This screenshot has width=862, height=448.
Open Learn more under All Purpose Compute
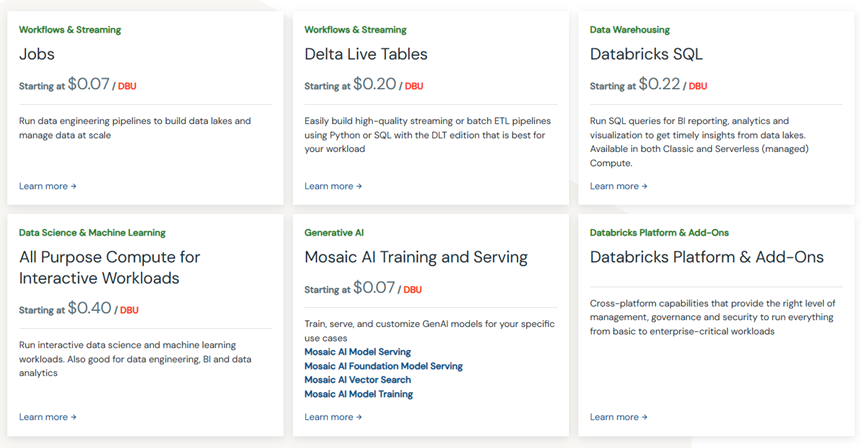[48, 417]
